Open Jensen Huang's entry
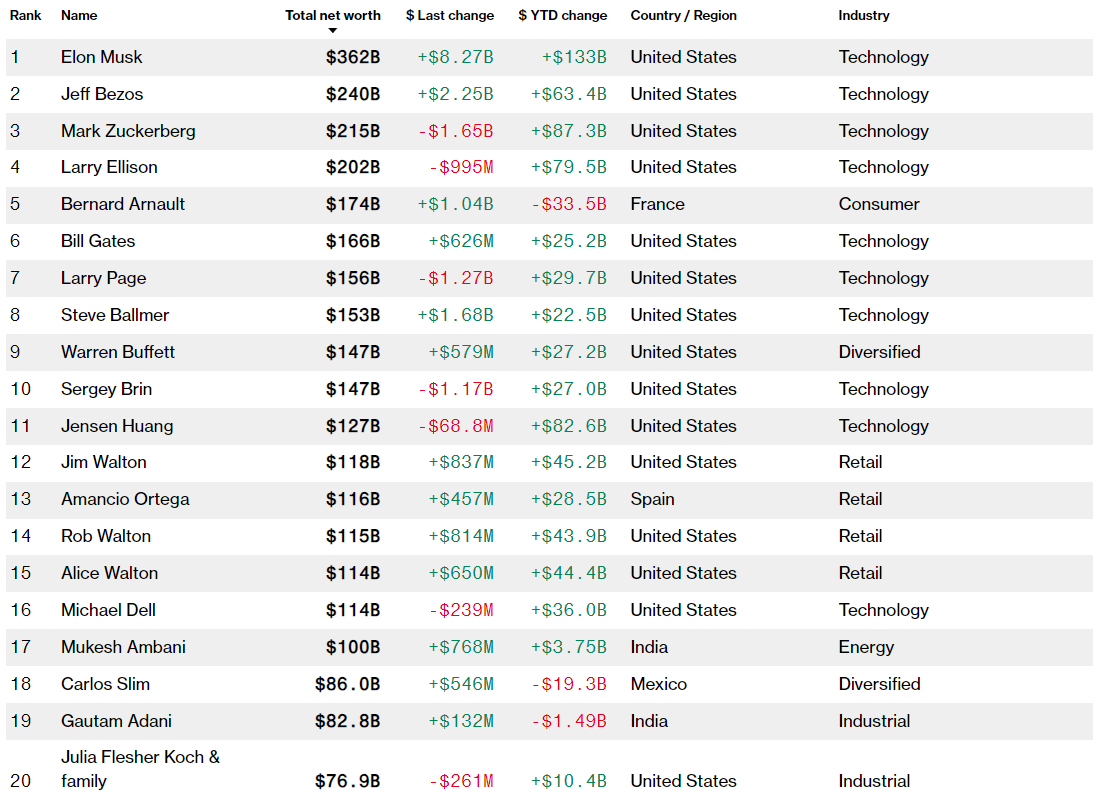This screenshot has height=797, width=1098. (117, 426)
